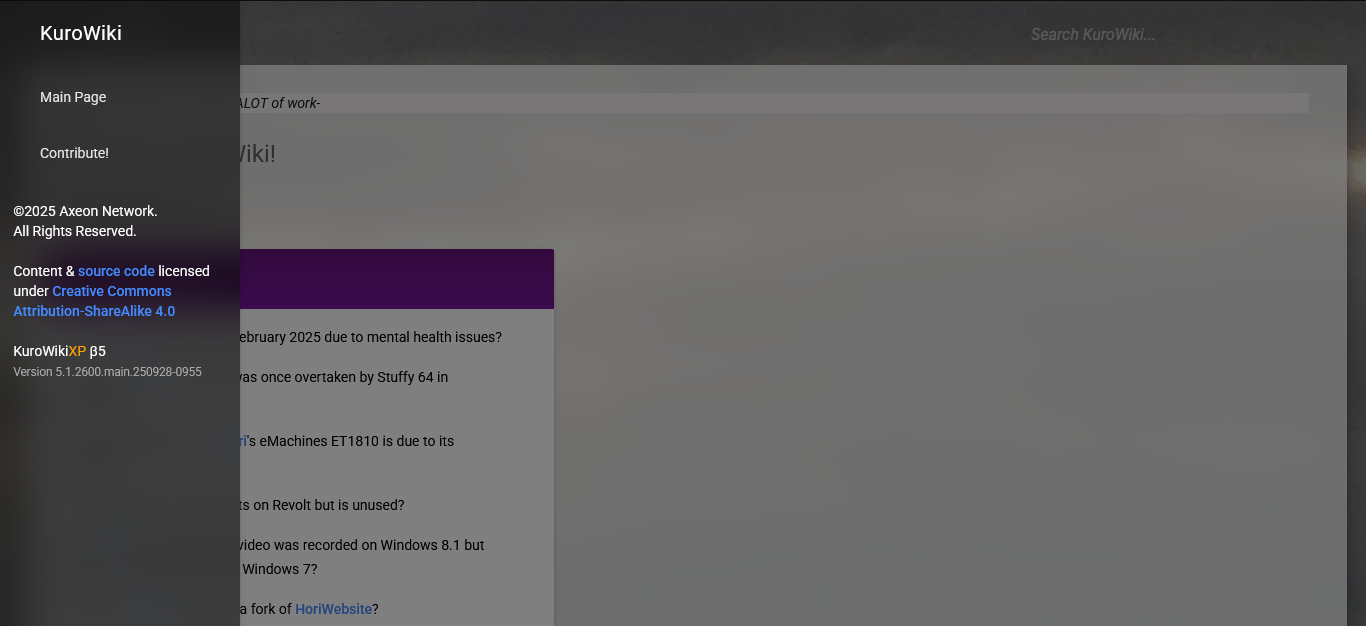The width and height of the screenshot is (1366, 626).
Task: Click the "February 2025" mental health fact
Action: (x=370, y=337)
